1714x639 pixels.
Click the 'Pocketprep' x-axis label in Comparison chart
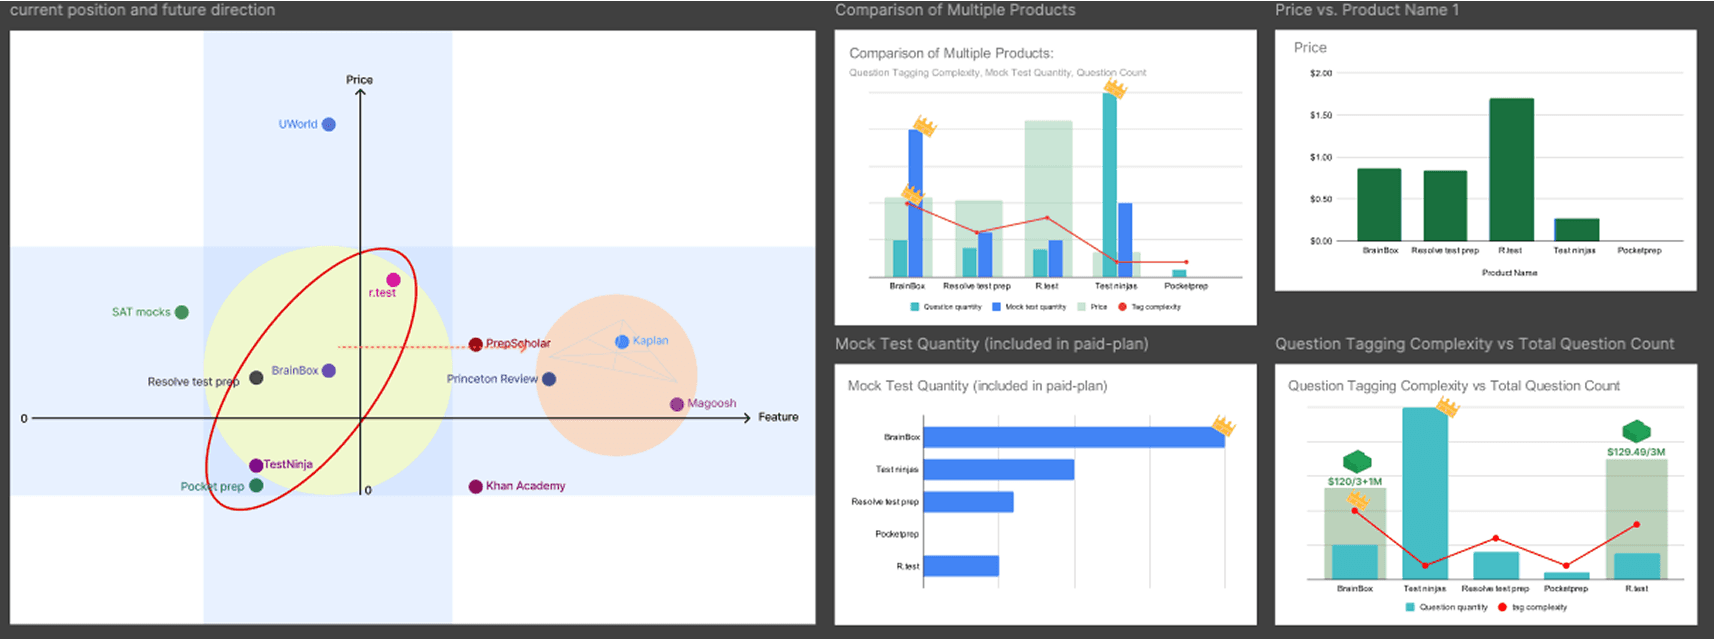pos(1186,286)
